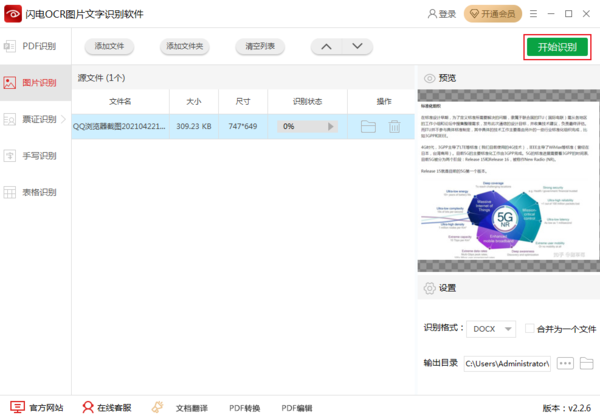Click the 0% recognition progress bar
Viewport: 600px width, 418px height.
pyautogui.click(x=307, y=127)
